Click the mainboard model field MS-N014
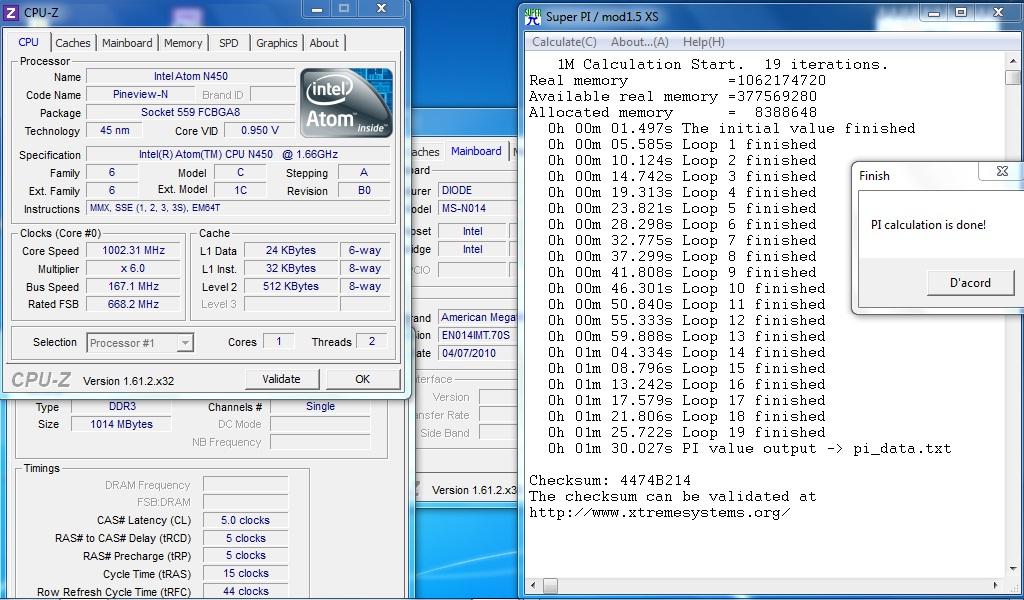 477,208
